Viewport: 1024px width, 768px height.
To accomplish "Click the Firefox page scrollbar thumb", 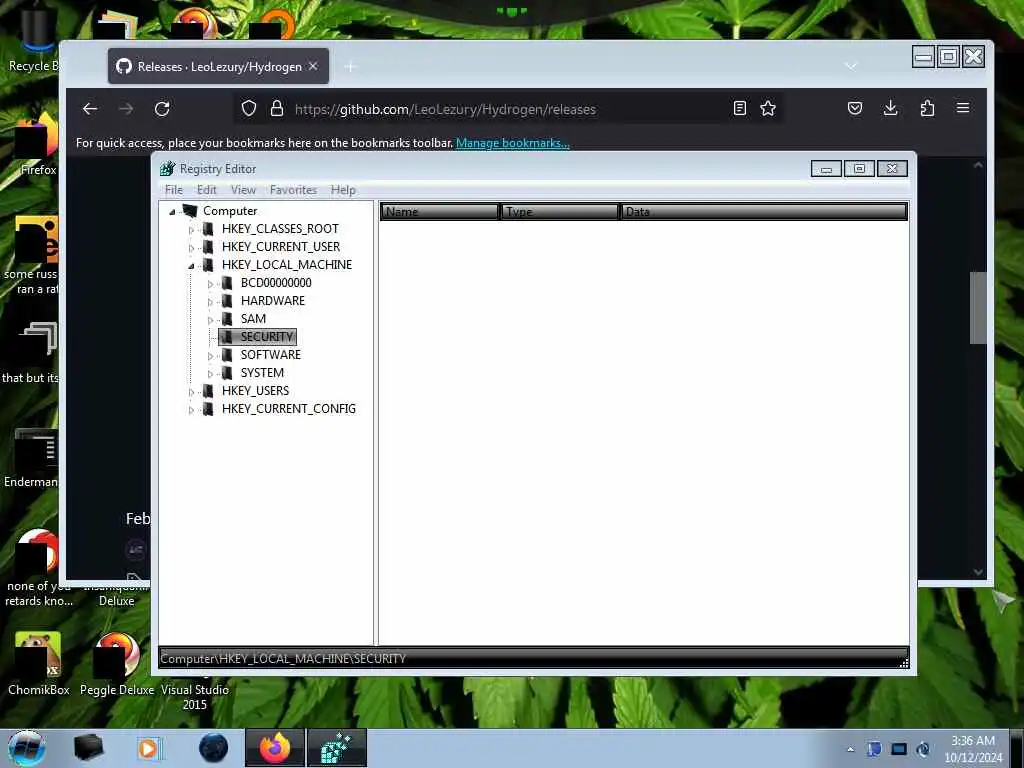I will coord(978,307).
